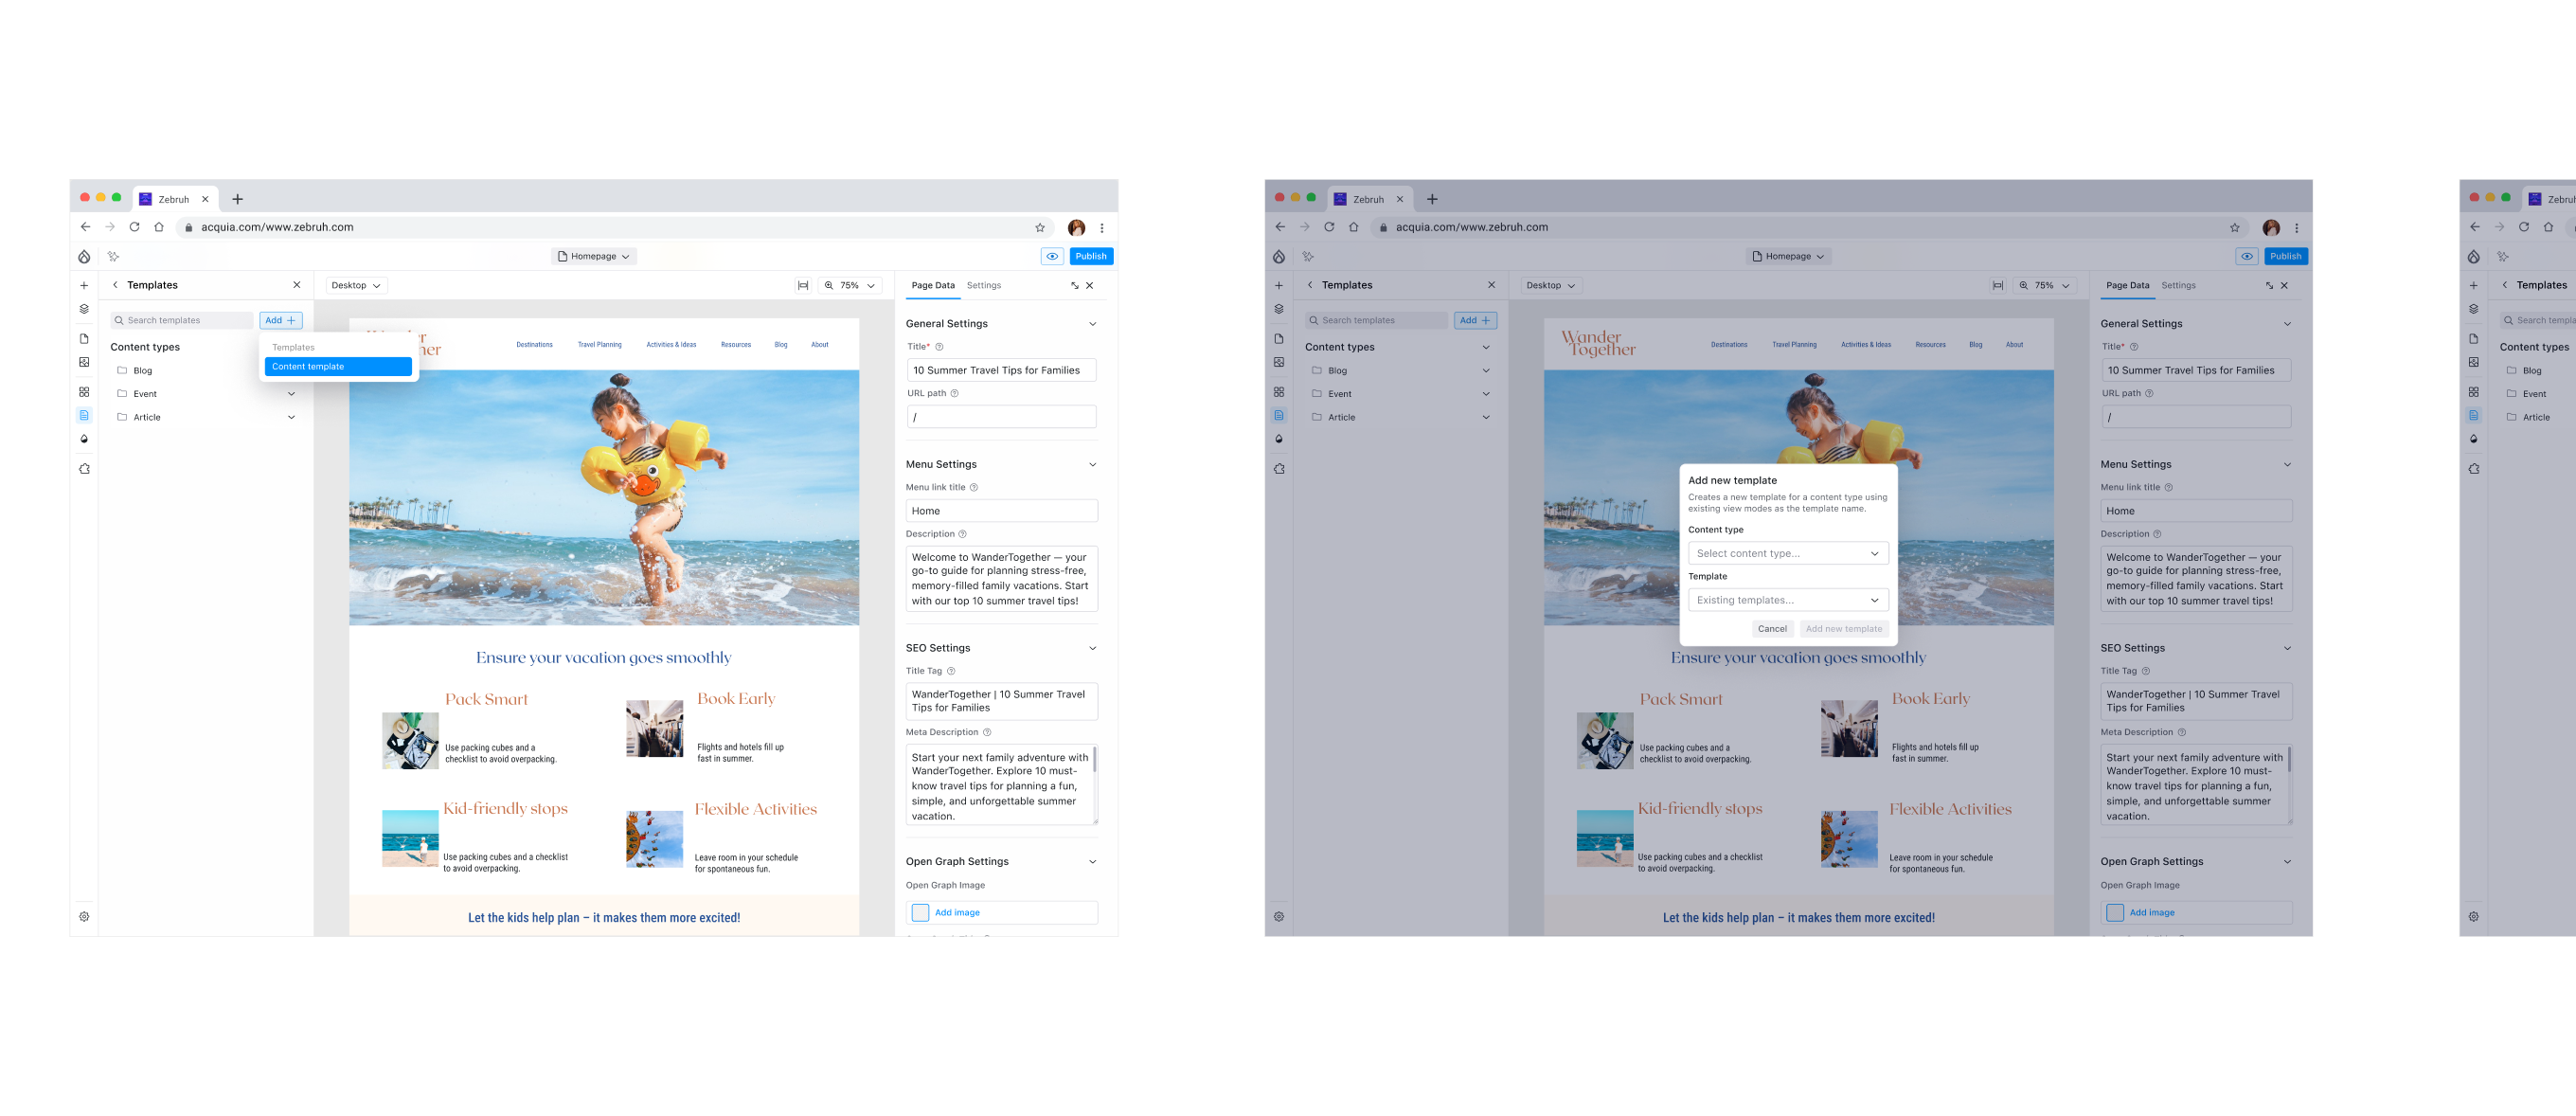Click media image icon in sidebar beside Add menu
Screen dimensions: 2576x1116
[84, 362]
